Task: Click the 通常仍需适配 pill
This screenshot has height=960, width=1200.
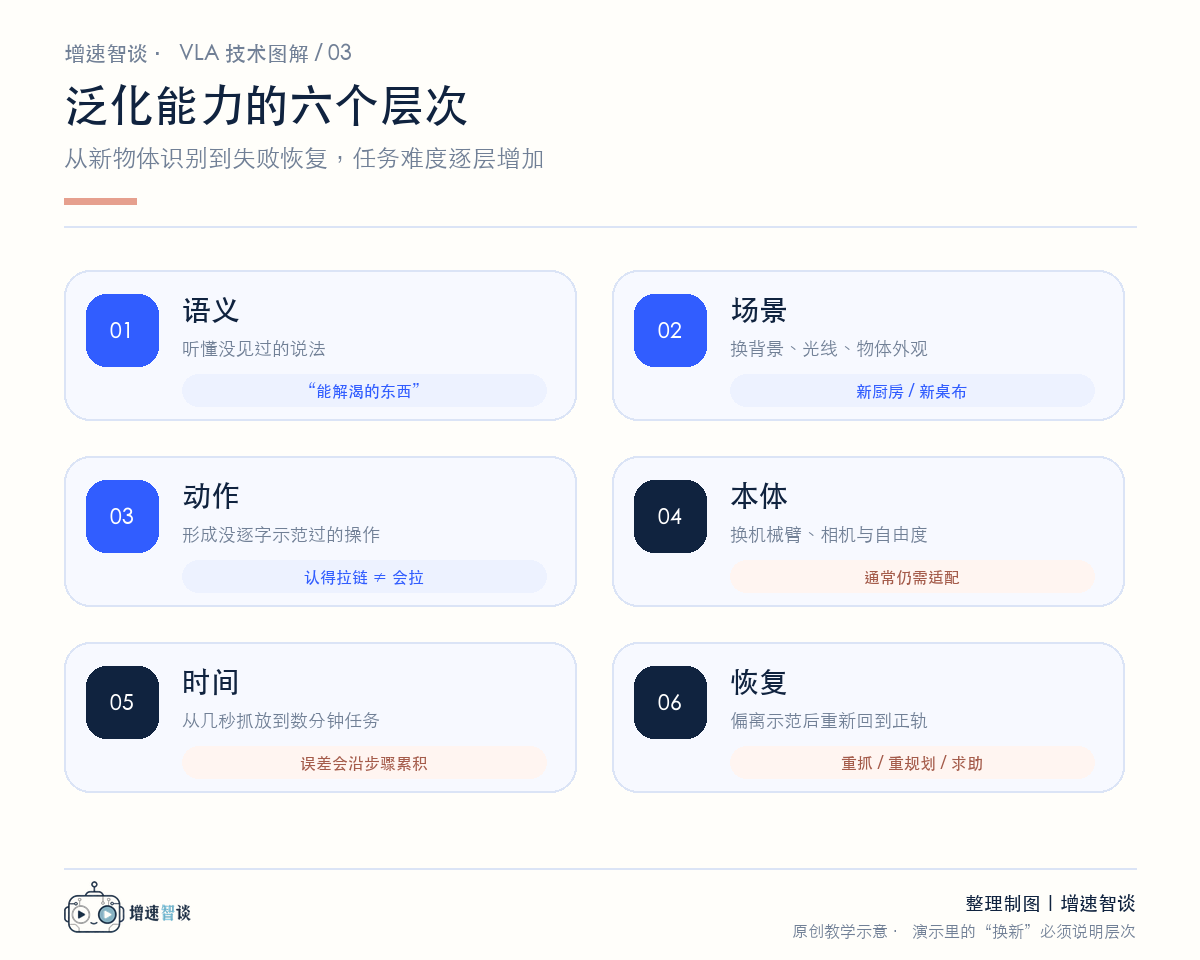Action: 912,577
